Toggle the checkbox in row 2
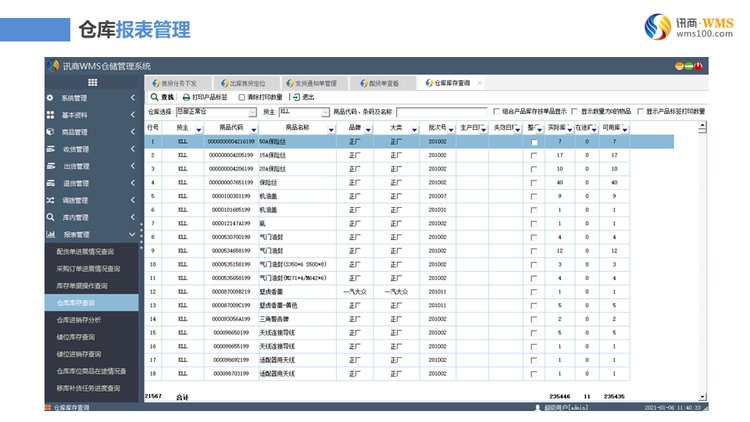 (x=534, y=155)
